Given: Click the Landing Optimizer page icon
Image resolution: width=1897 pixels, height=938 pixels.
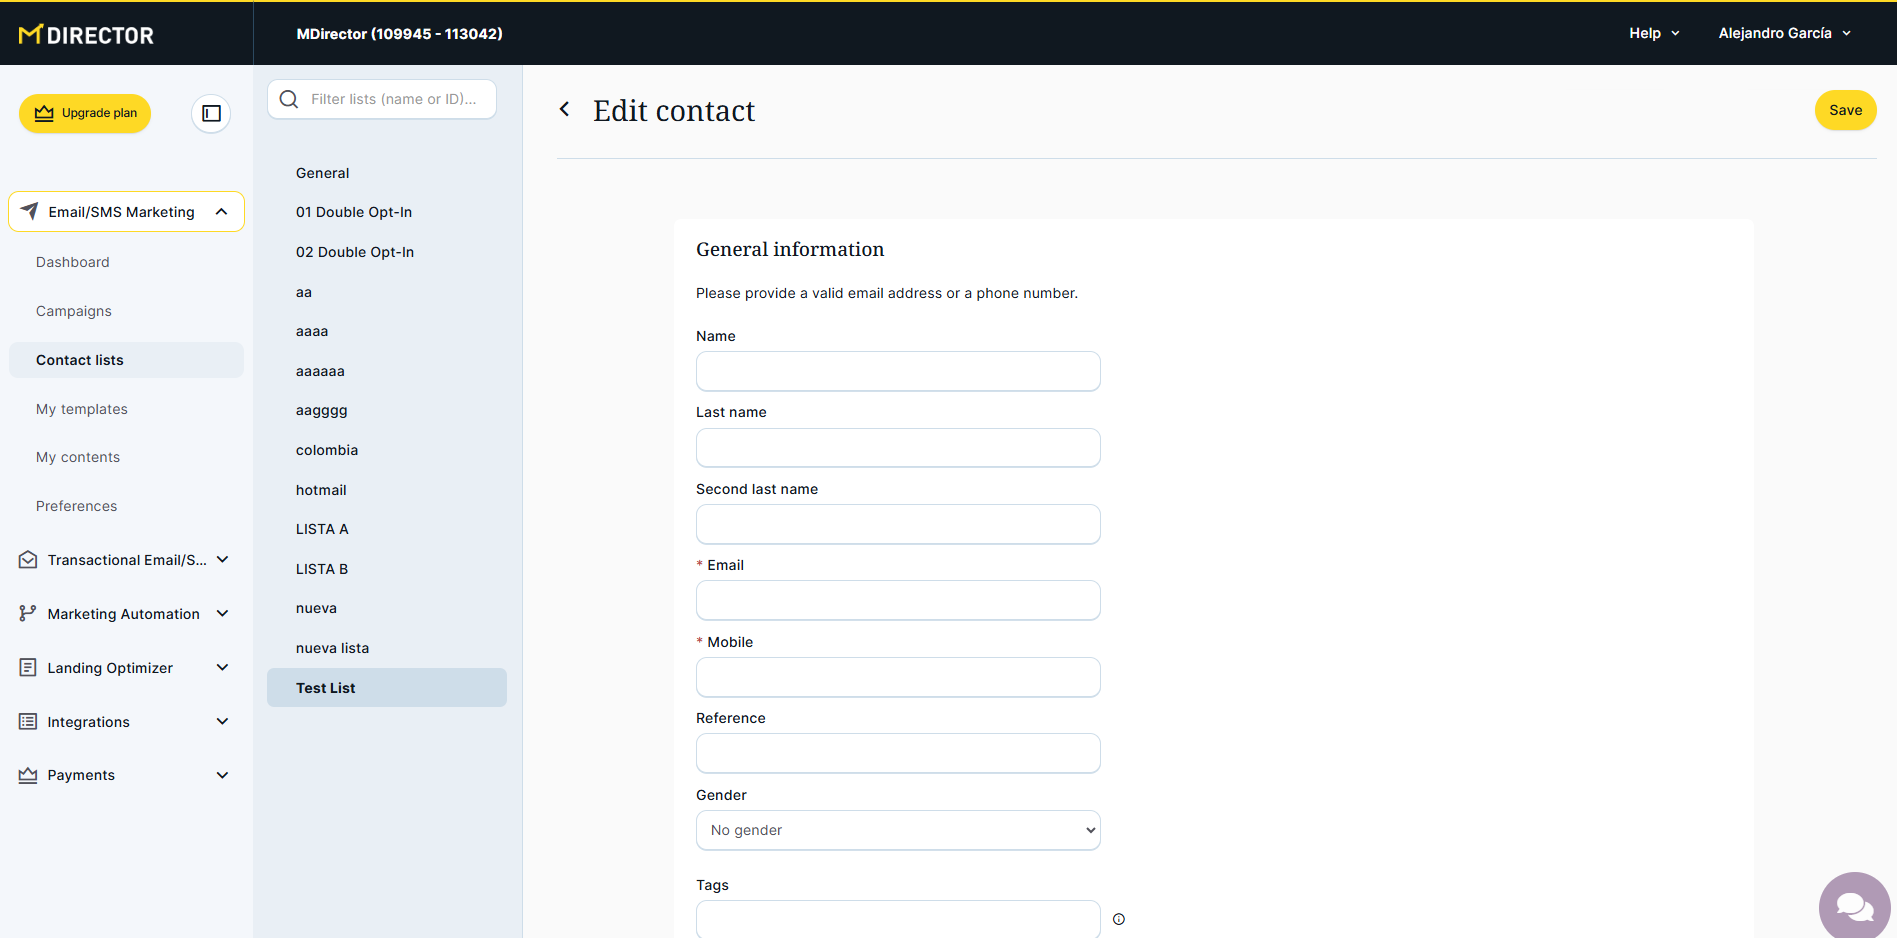Looking at the screenshot, I should pos(28,667).
